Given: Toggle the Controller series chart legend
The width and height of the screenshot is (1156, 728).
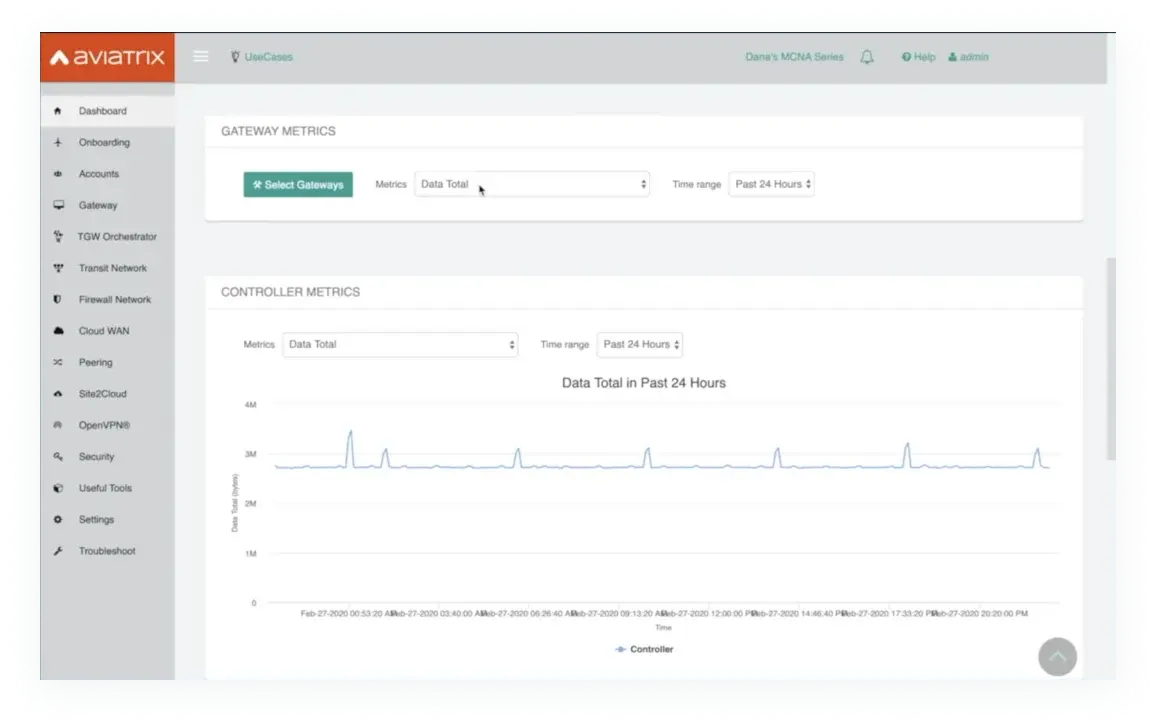Looking at the screenshot, I should click(x=644, y=649).
